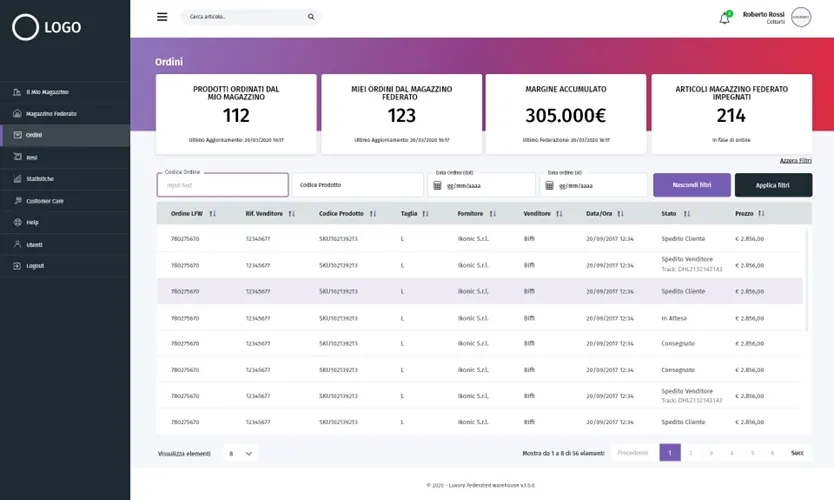Click Magazzino Federato sidebar icon
This screenshot has width=834, height=500.
[x=17, y=113]
